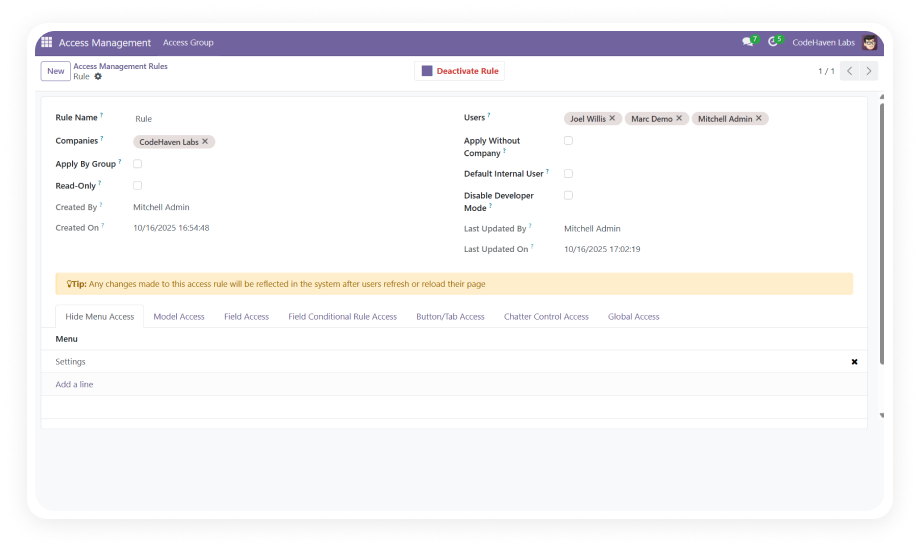Open the chat messages icon
Image resolution: width=920 pixels, height=550 pixels.
point(748,42)
